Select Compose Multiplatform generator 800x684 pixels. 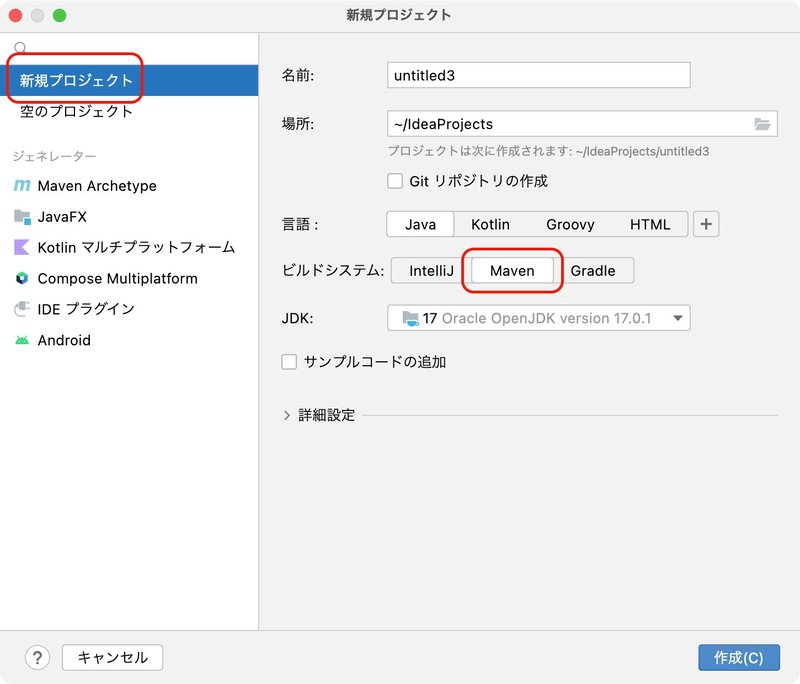click(x=129, y=278)
